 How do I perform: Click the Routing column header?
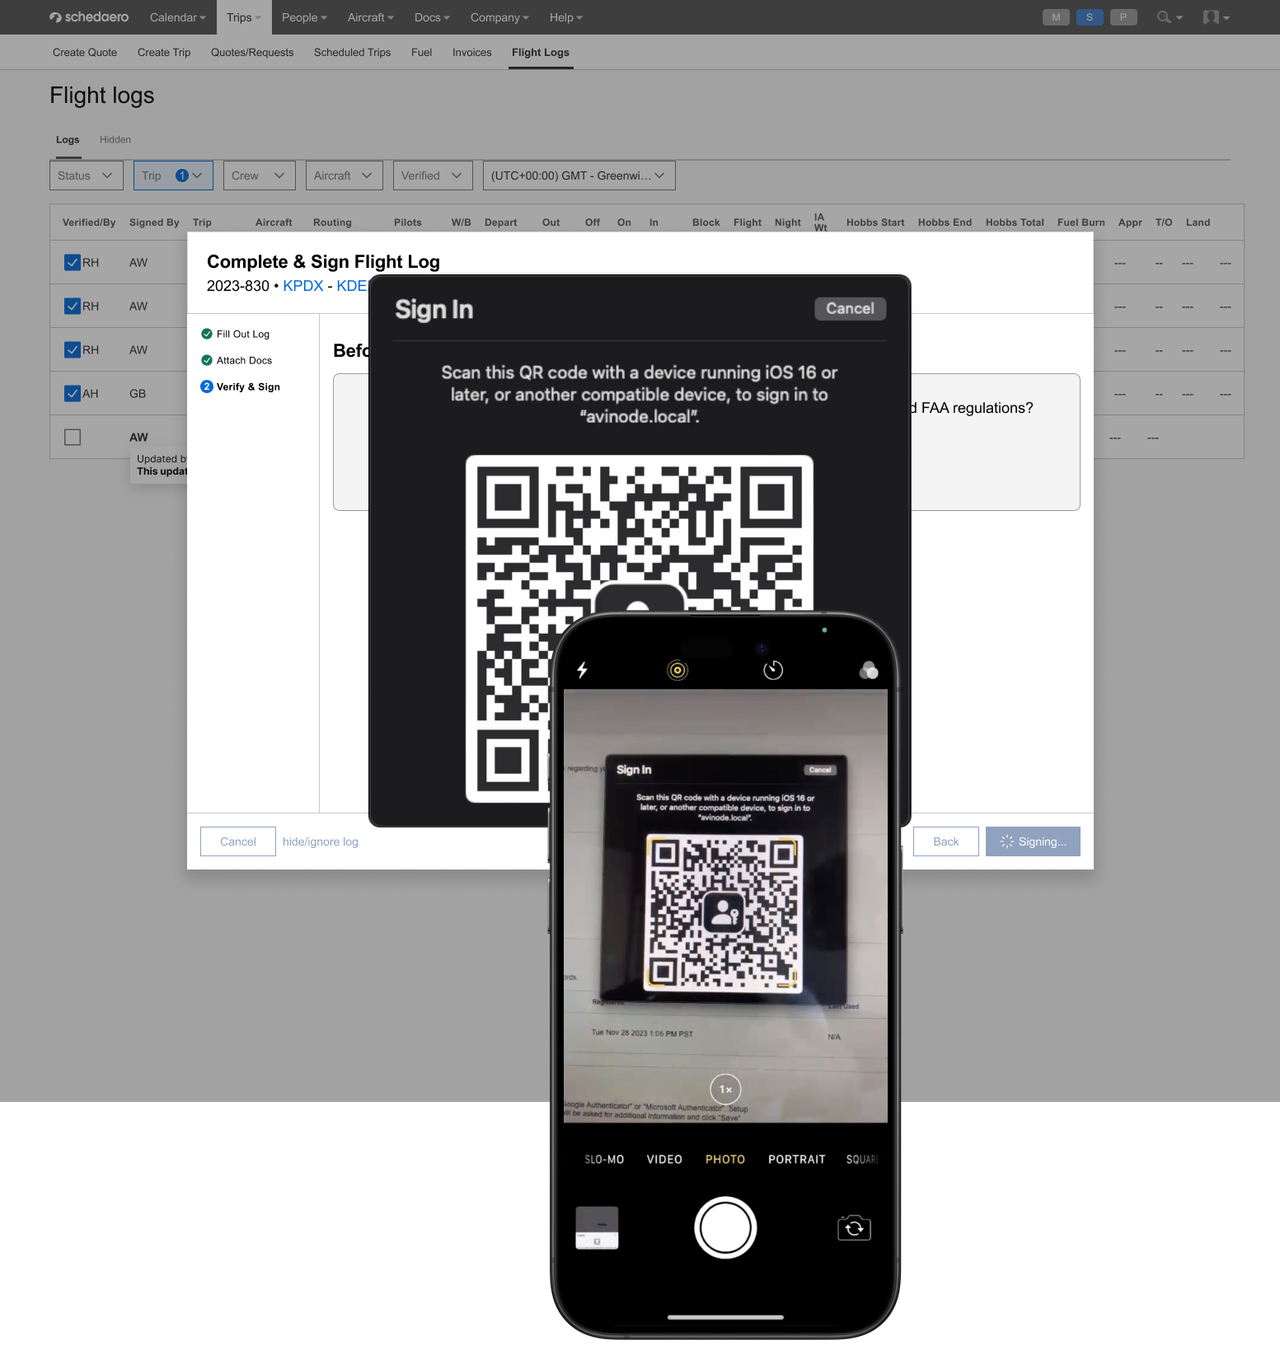point(332,222)
